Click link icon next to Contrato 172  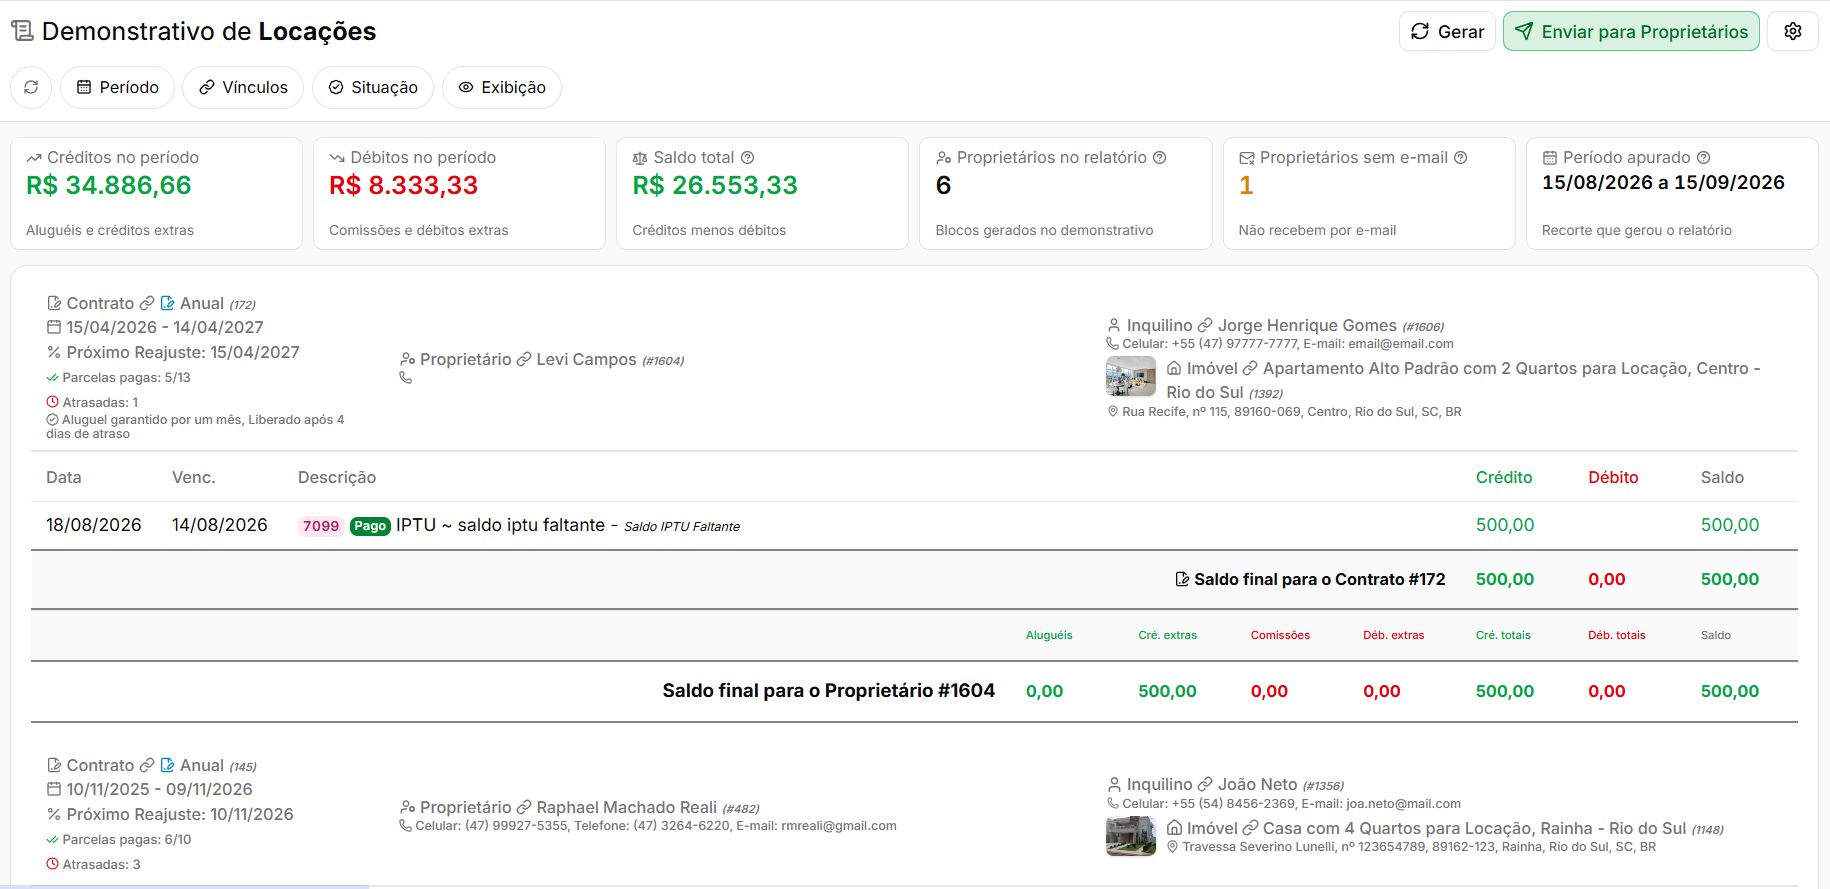point(147,303)
